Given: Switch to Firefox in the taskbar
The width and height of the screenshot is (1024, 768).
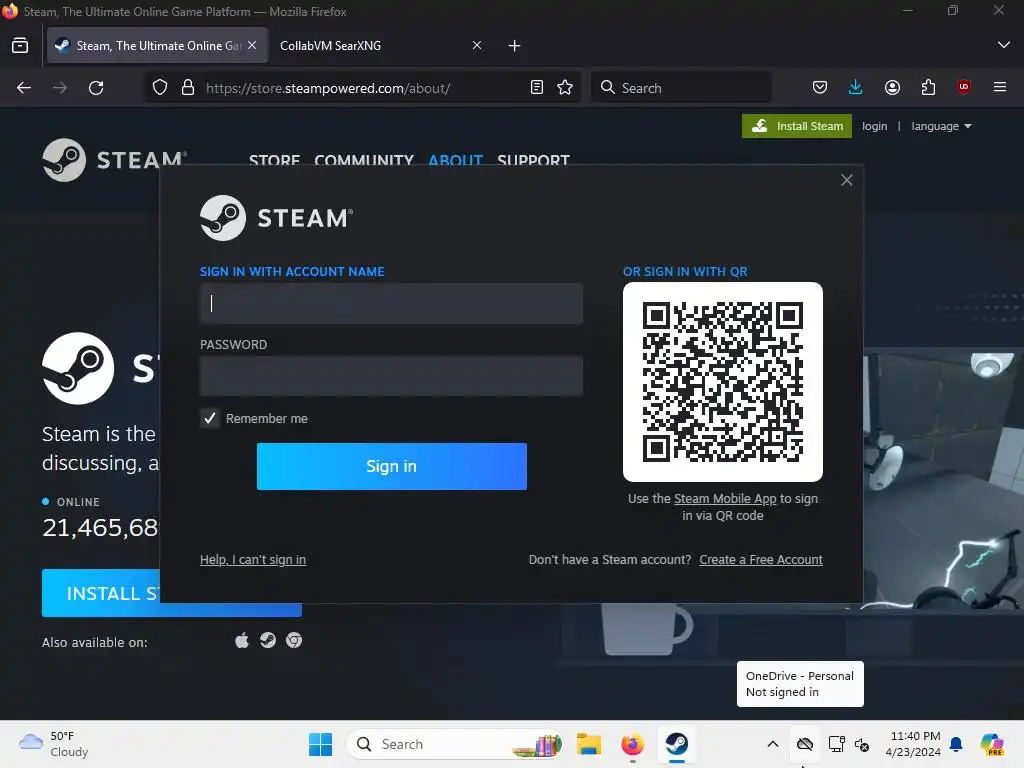Looking at the screenshot, I should [x=632, y=744].
